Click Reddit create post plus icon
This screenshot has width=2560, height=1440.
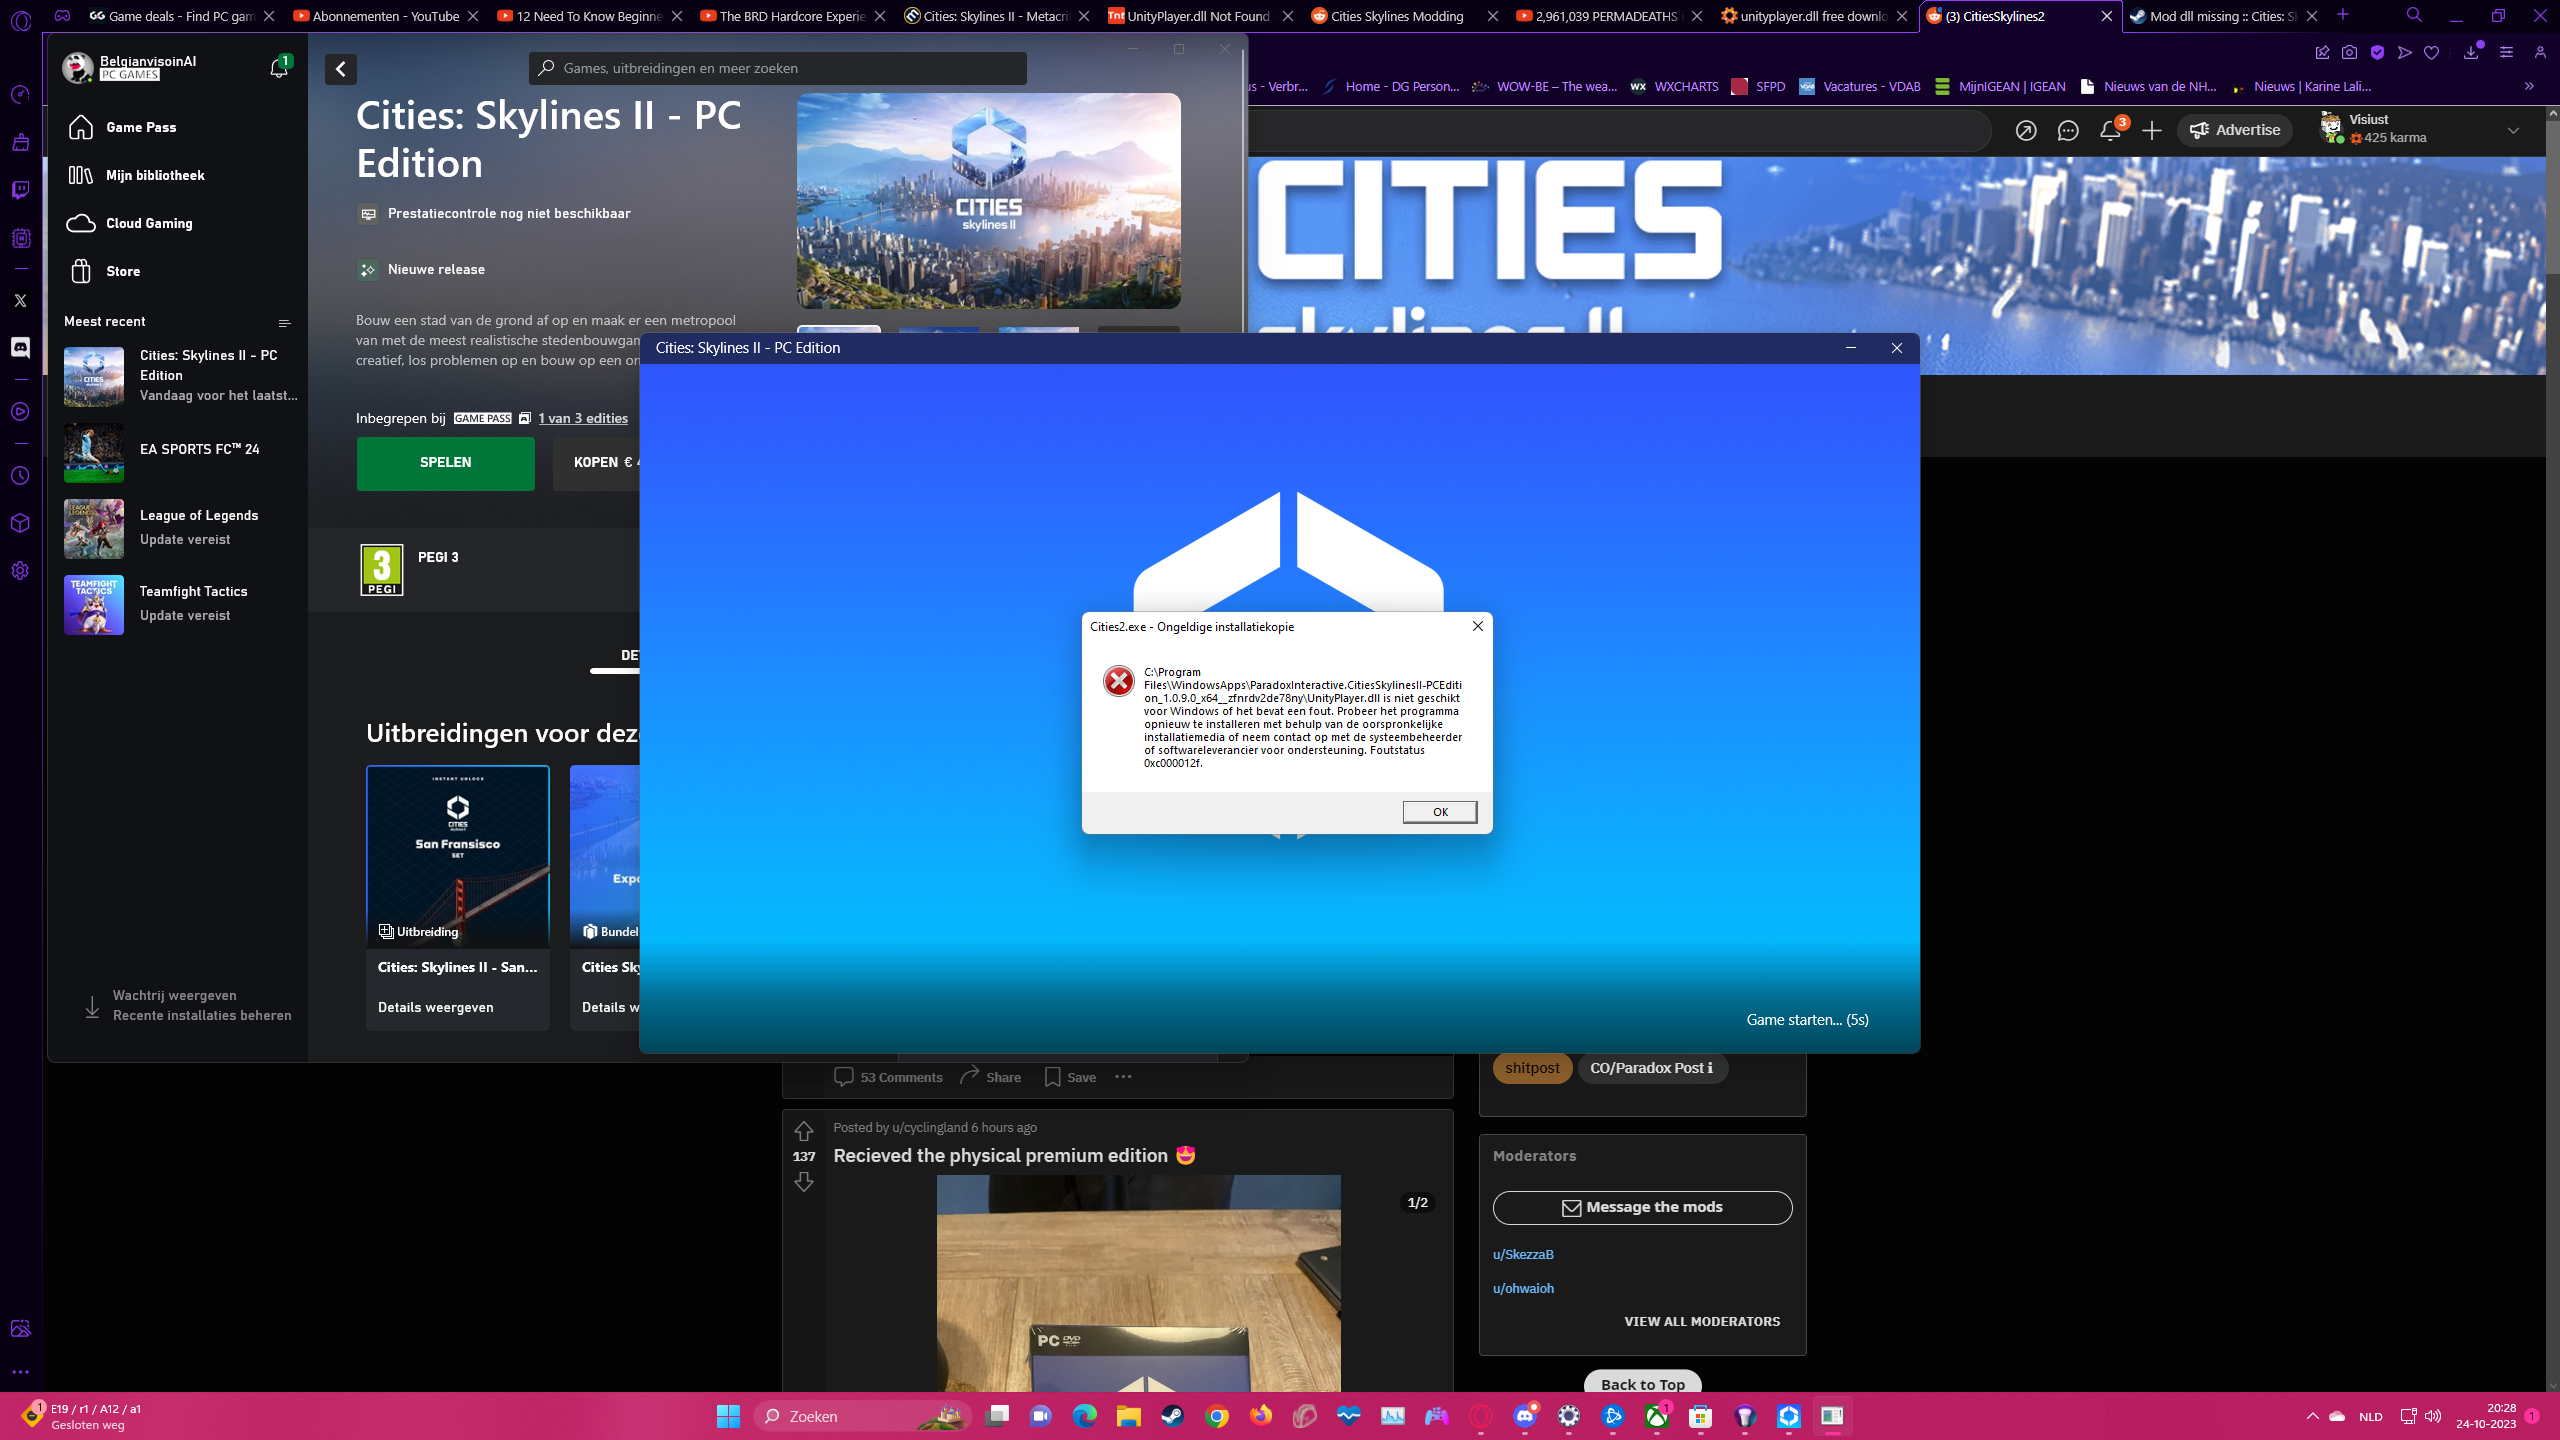pyautogui.click(x=2151, y=131)
